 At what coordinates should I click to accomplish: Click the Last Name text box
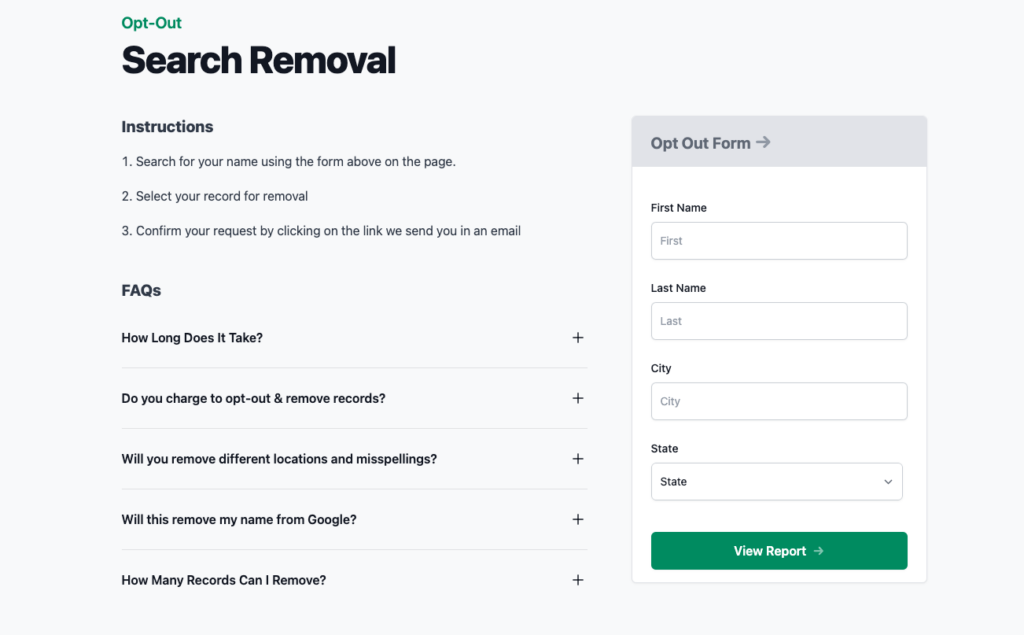pyautogui.click(x=779, y=321)
